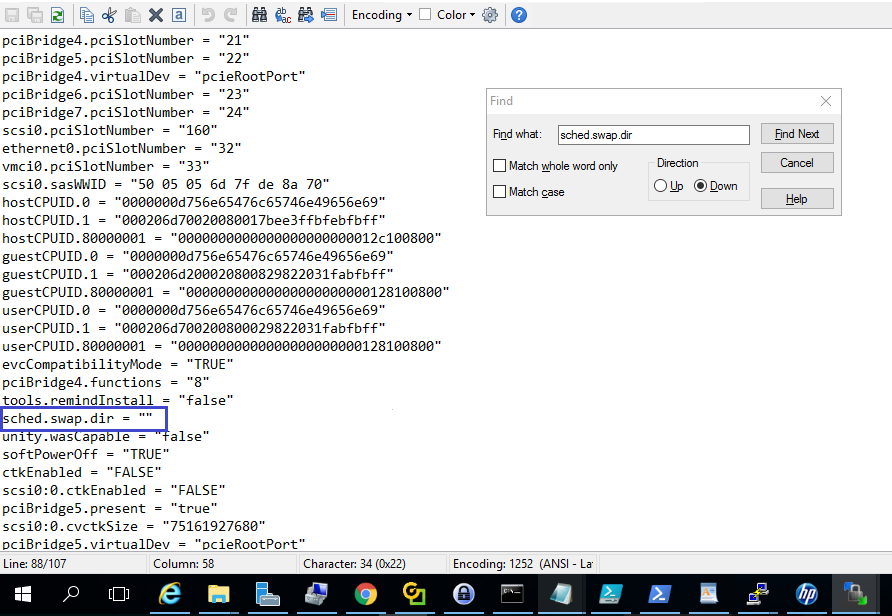The width and height of the screenshot is (892, 616).
Task: Click the Copy icon in toolbar
Action: (x=87, y=15)
